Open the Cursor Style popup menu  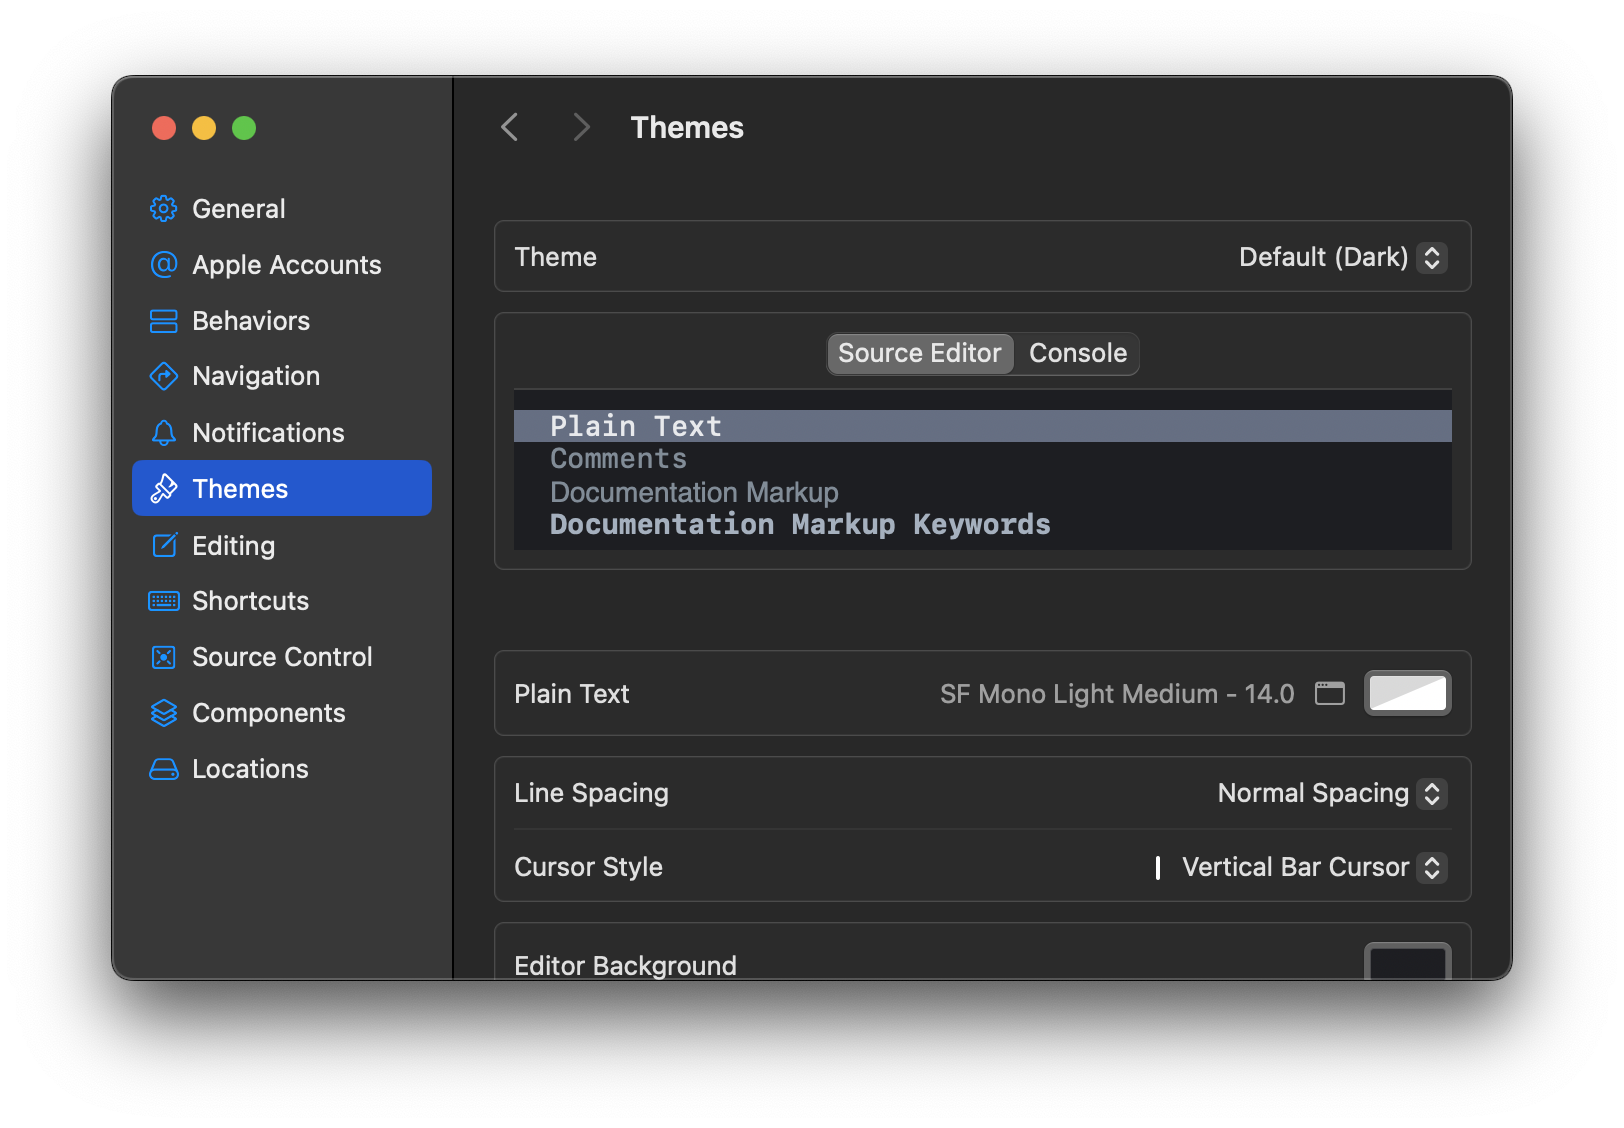1311,867
